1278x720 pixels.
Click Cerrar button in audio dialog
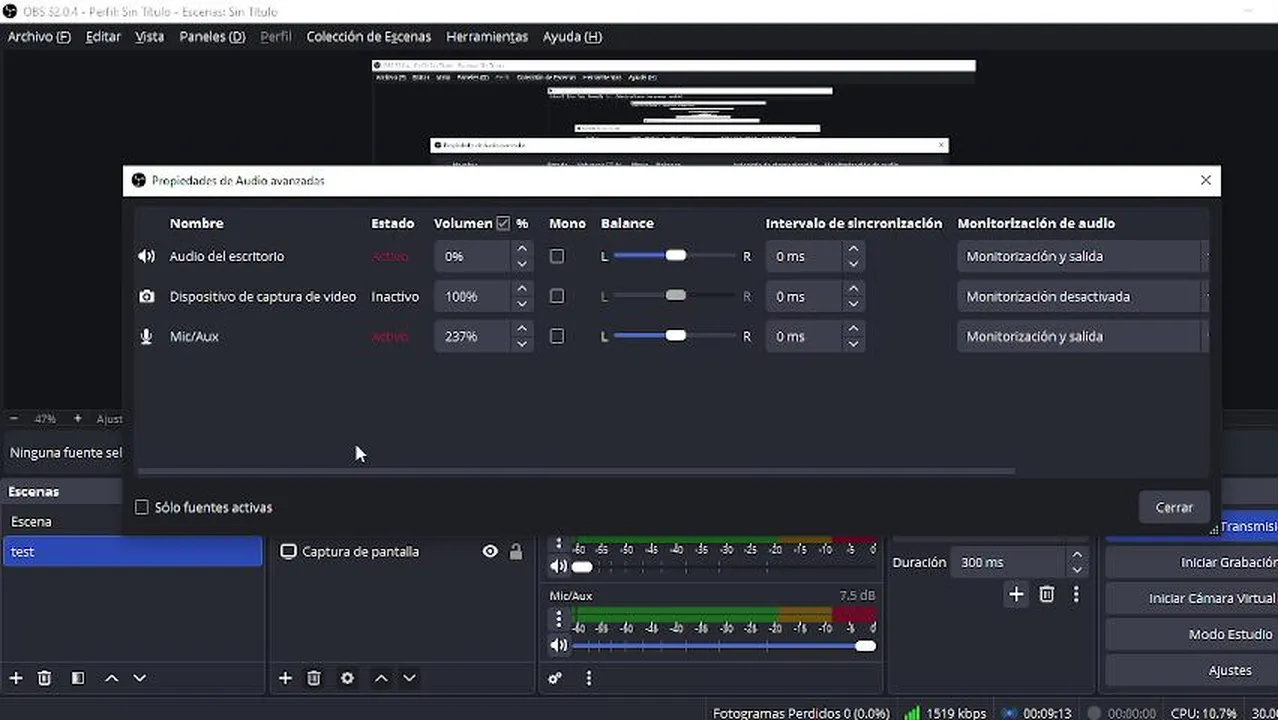tap(1174, 507)
